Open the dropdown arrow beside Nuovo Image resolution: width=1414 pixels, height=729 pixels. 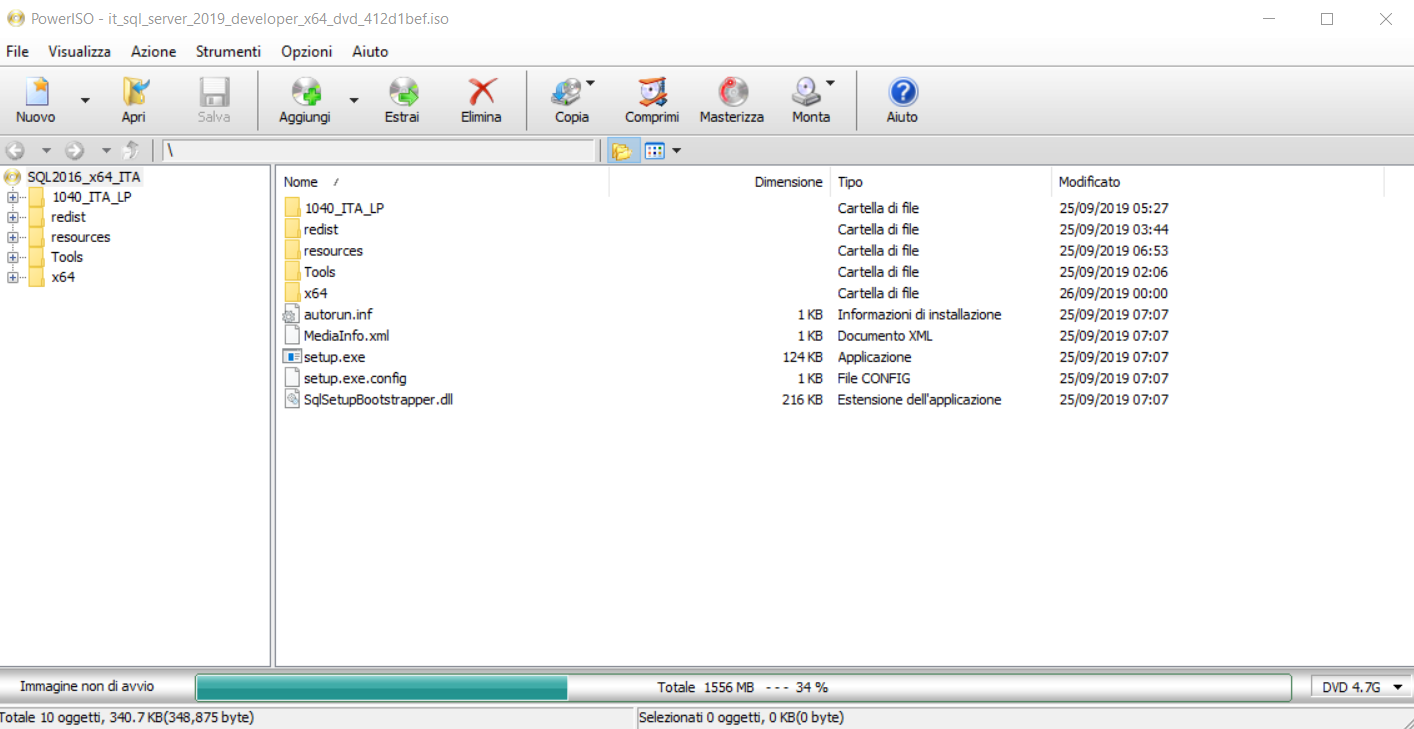85,100
